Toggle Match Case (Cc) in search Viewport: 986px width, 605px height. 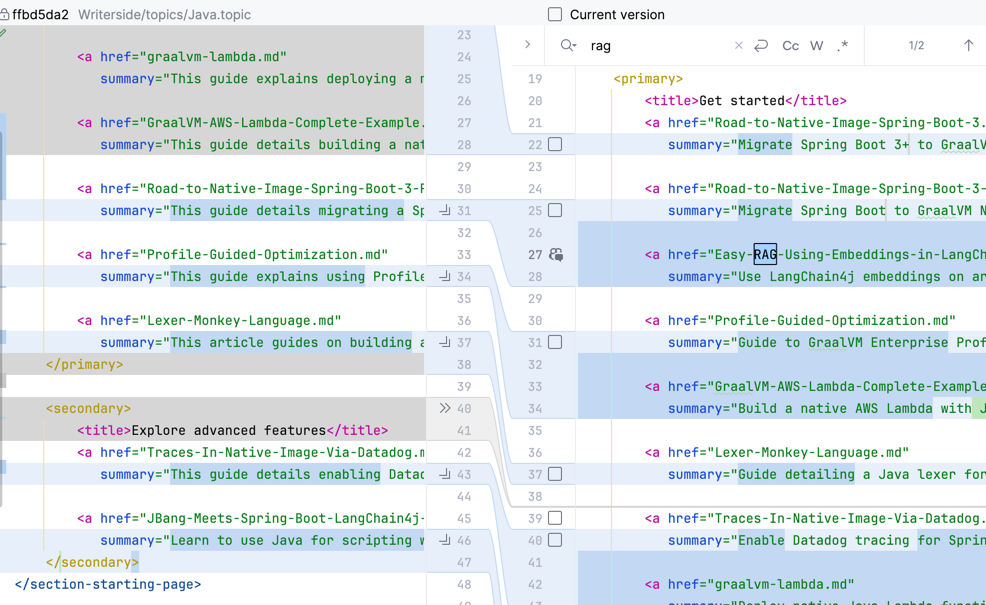click(x=790, y=45)
